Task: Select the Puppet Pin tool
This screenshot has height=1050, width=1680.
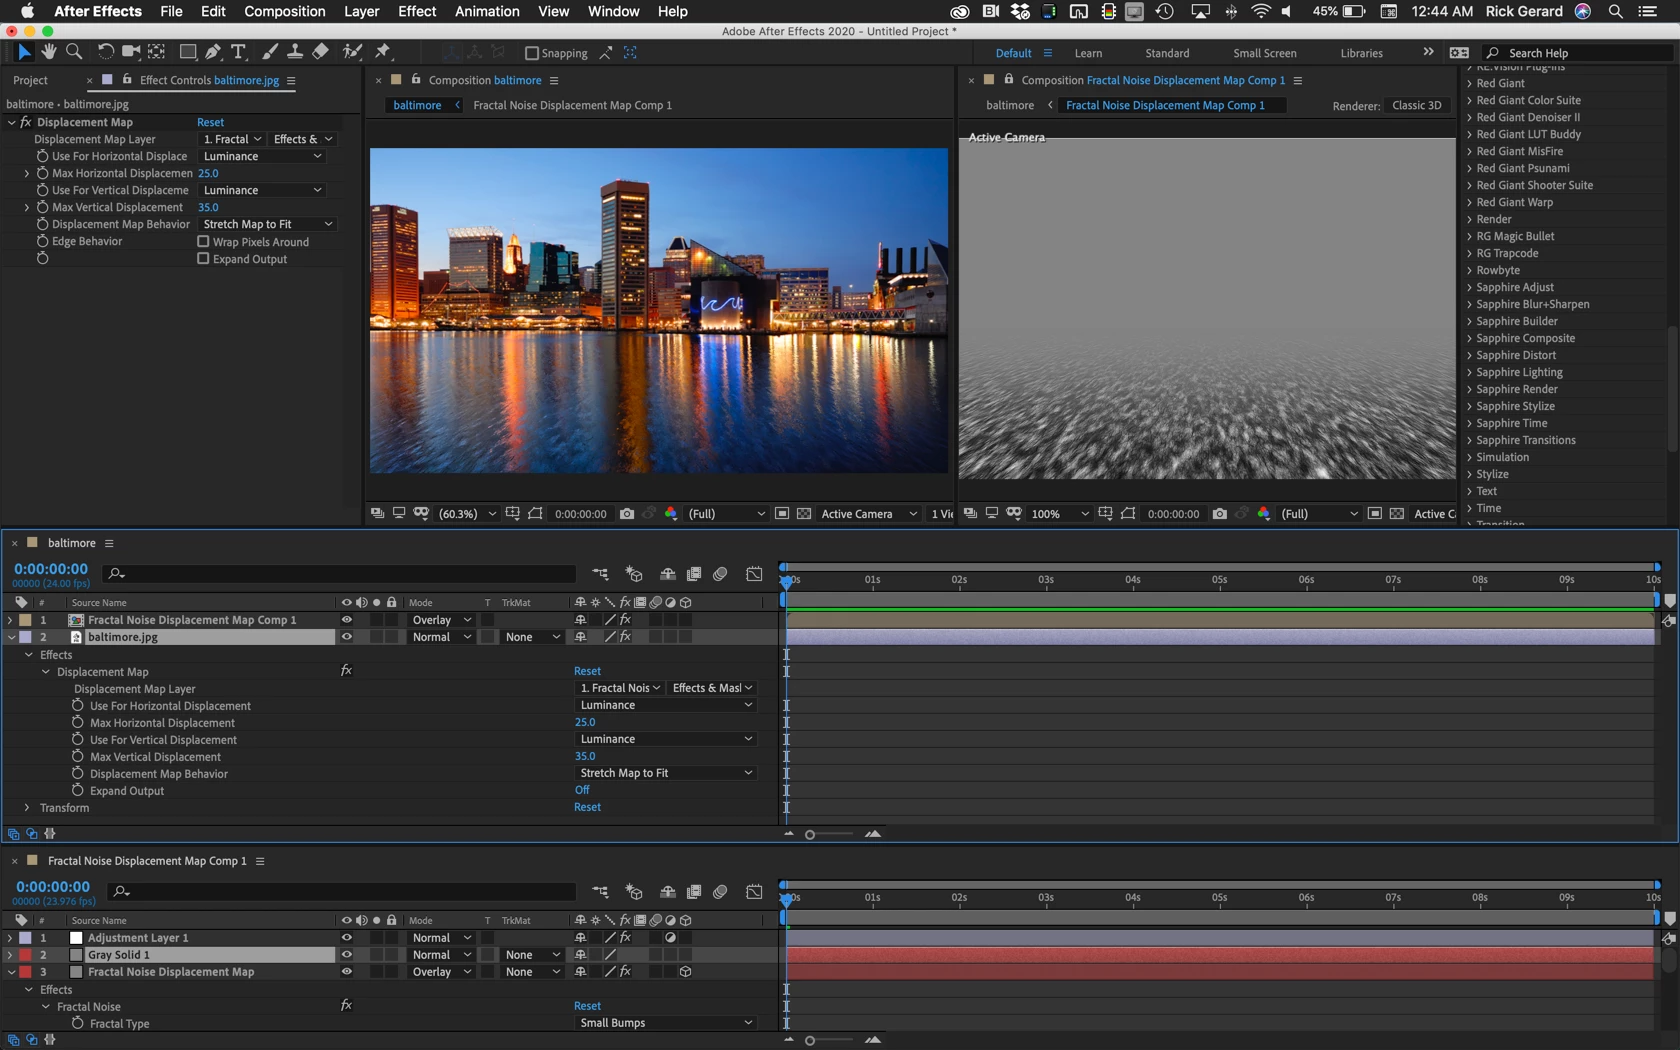Action: point(383,52)
